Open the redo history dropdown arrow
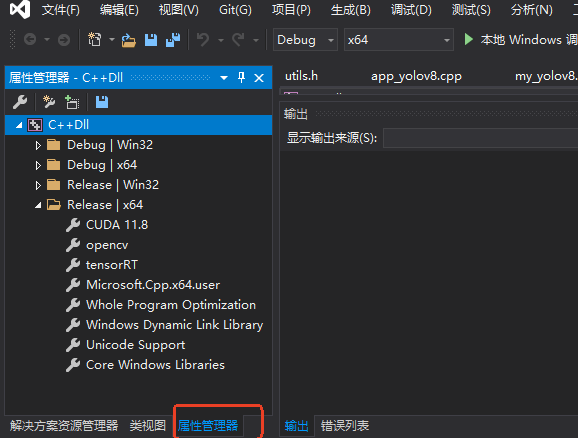The image size is (578, 438). [x=256, y=40]
